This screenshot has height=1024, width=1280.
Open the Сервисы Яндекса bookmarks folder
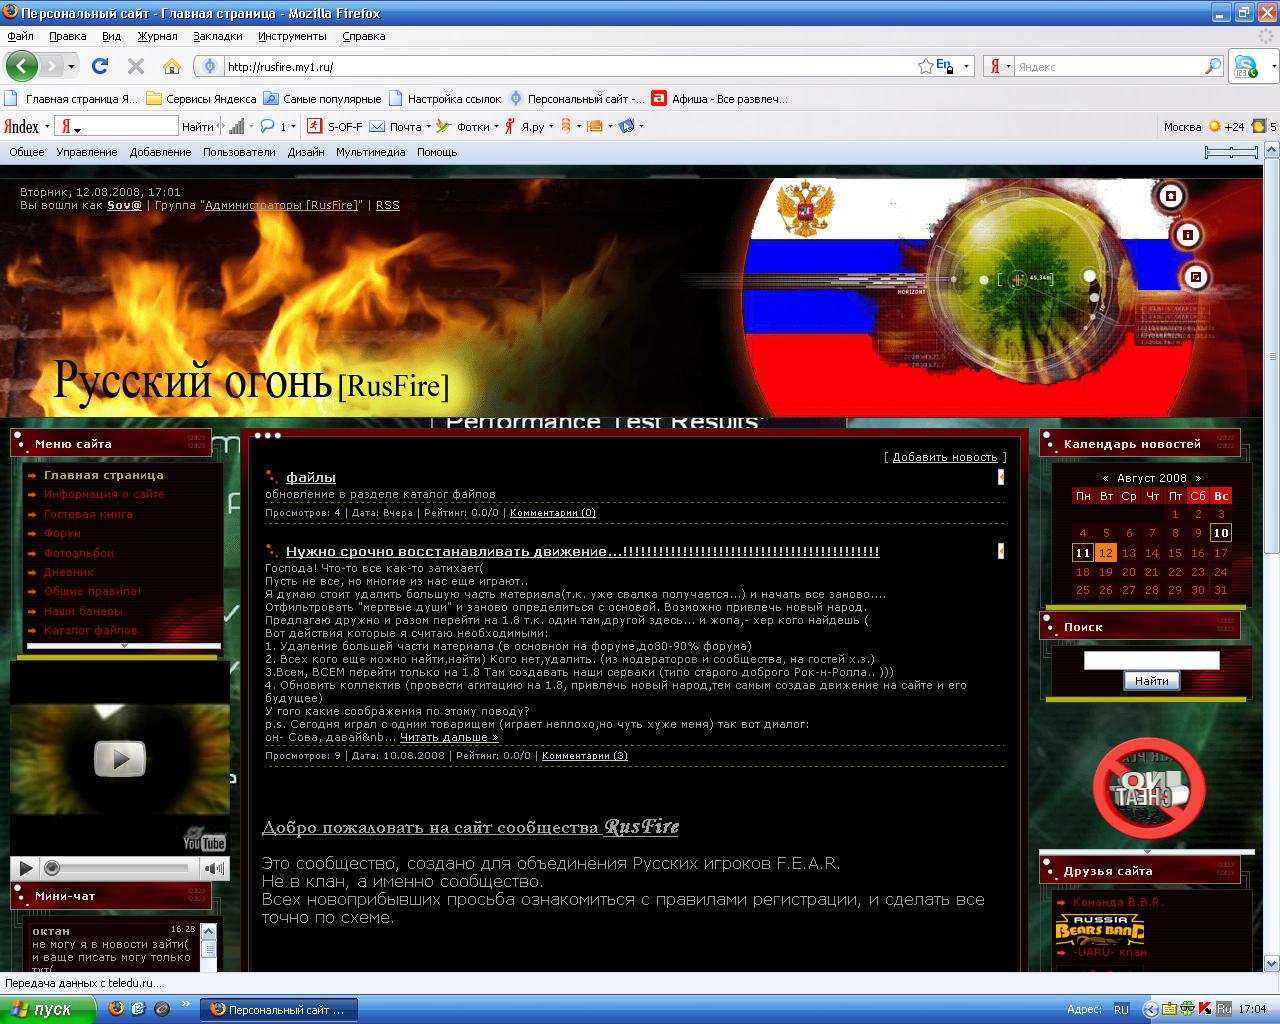pos(201,99)
